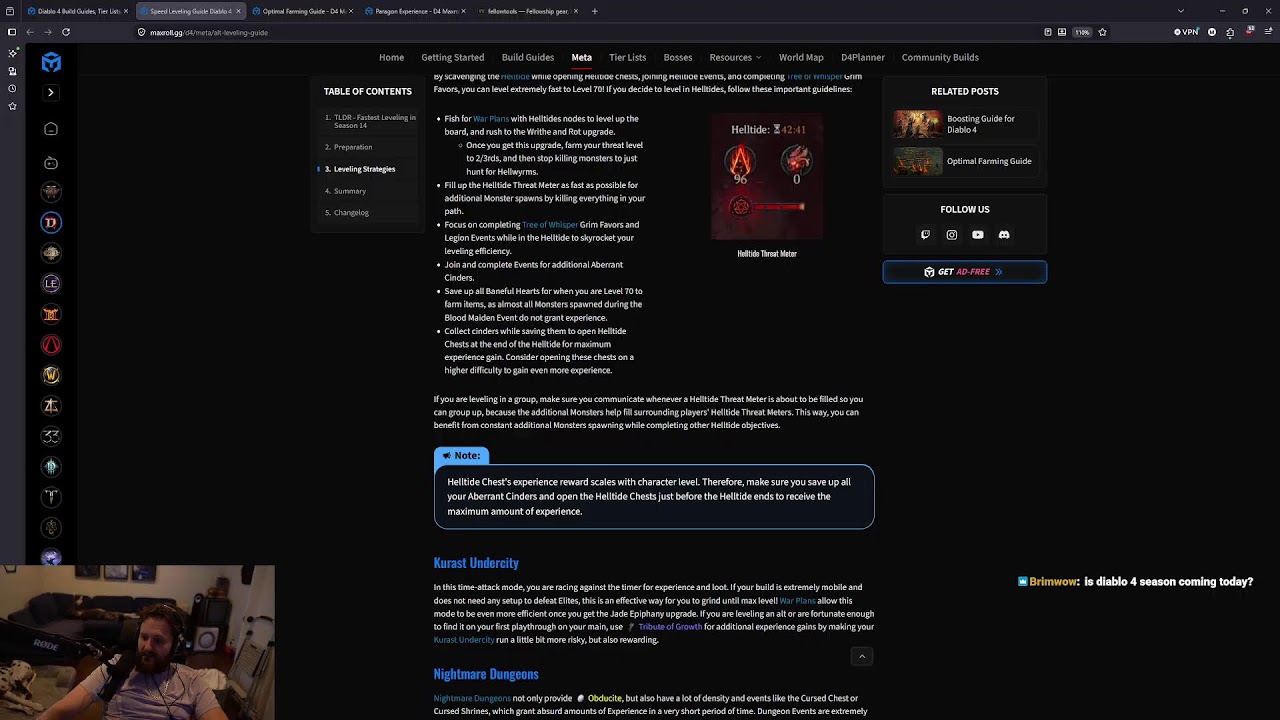Jump to Summary in table of contents
The height and width of the screenshot is (720, 1280).
point(349,191)
